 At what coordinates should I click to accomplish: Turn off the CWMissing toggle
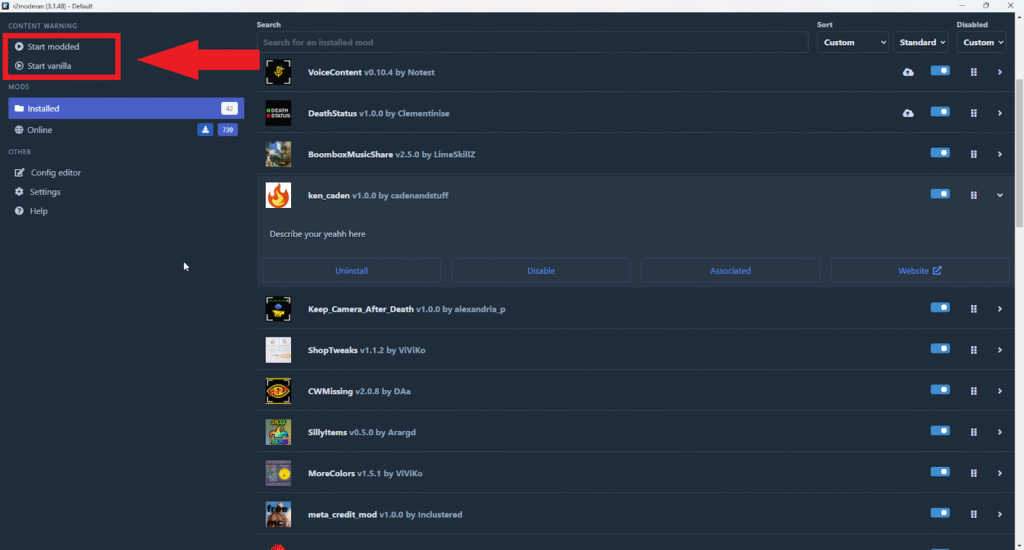tap(940, 390)
